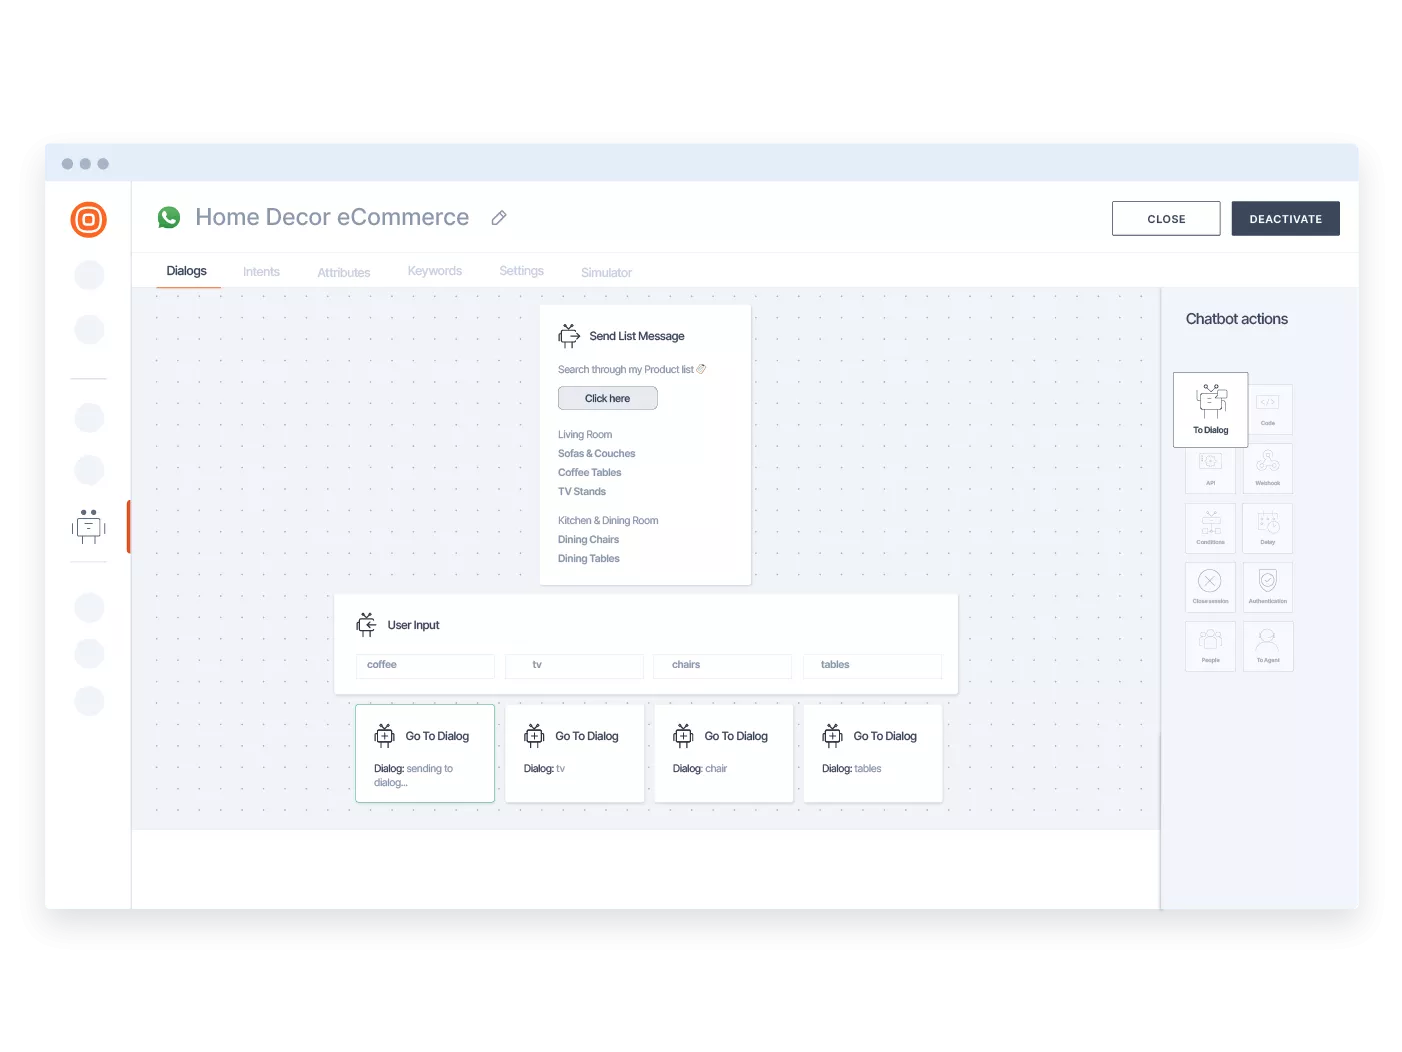Click the Close session action icon
This screenshot has height=1052, width=1402.
1210,586
